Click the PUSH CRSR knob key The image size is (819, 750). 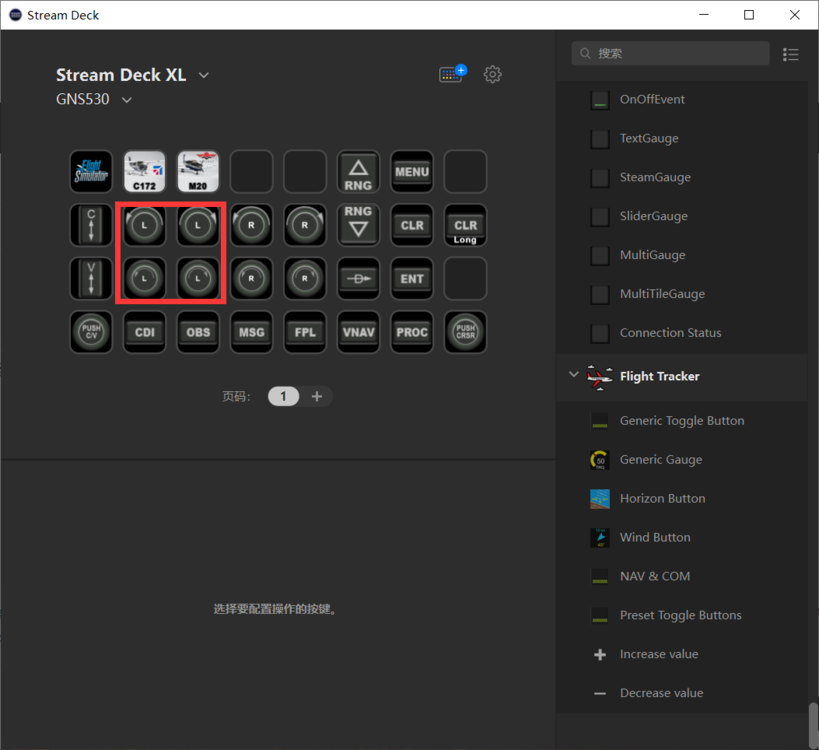click(x=465, y=332)
